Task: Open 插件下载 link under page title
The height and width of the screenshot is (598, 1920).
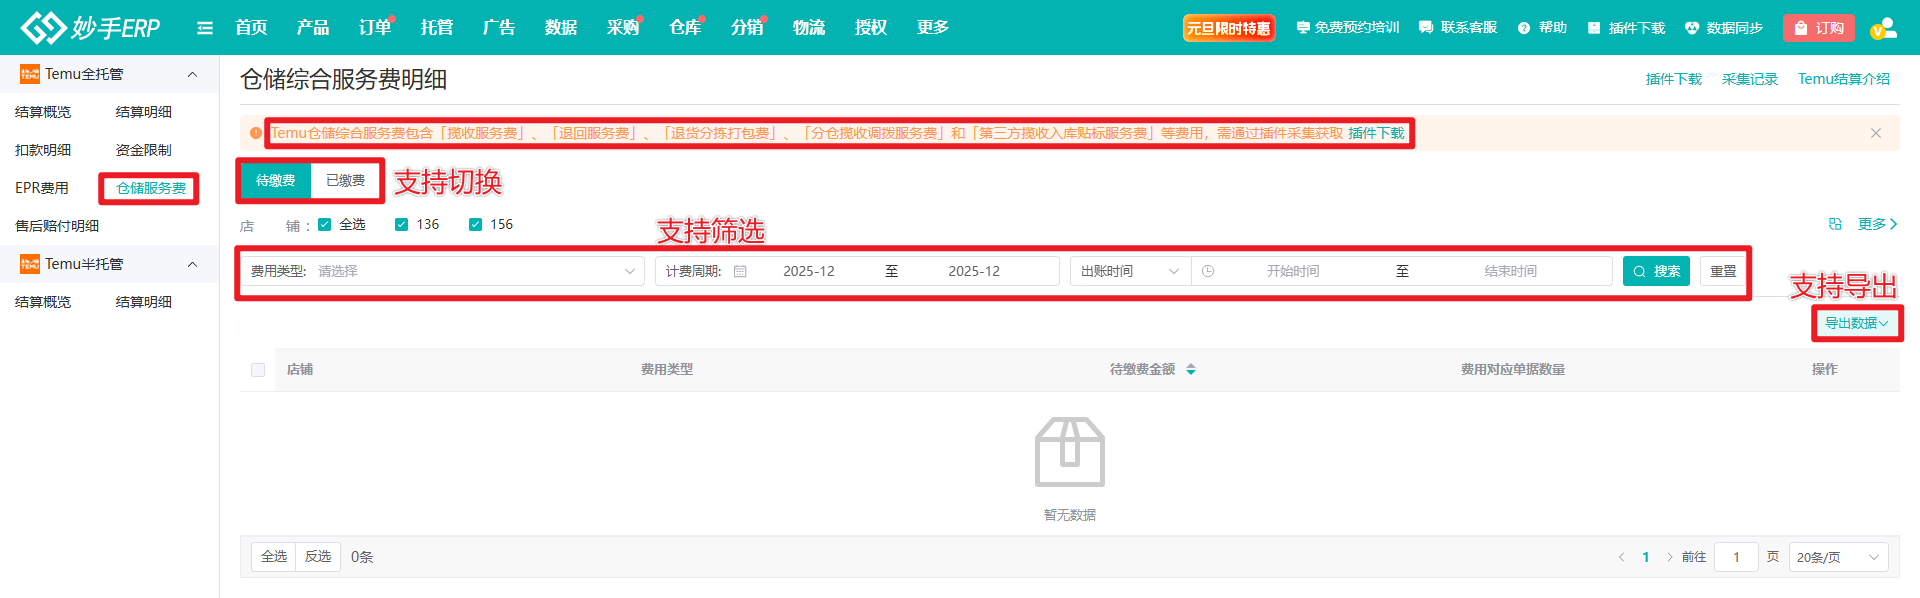Action: tap(1674, 79)
